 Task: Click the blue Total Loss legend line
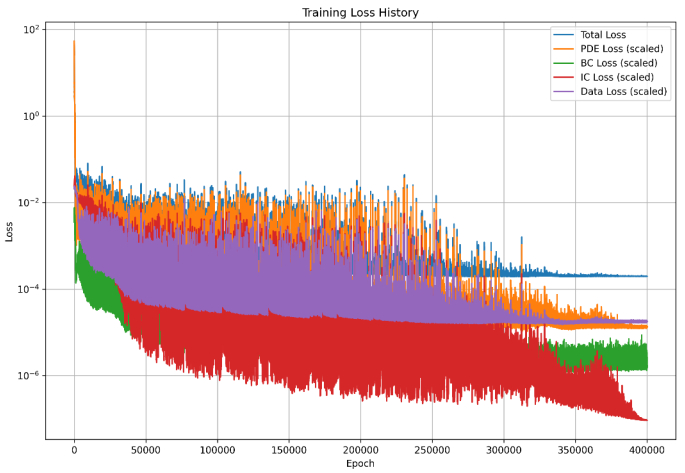tap(564, 35)
